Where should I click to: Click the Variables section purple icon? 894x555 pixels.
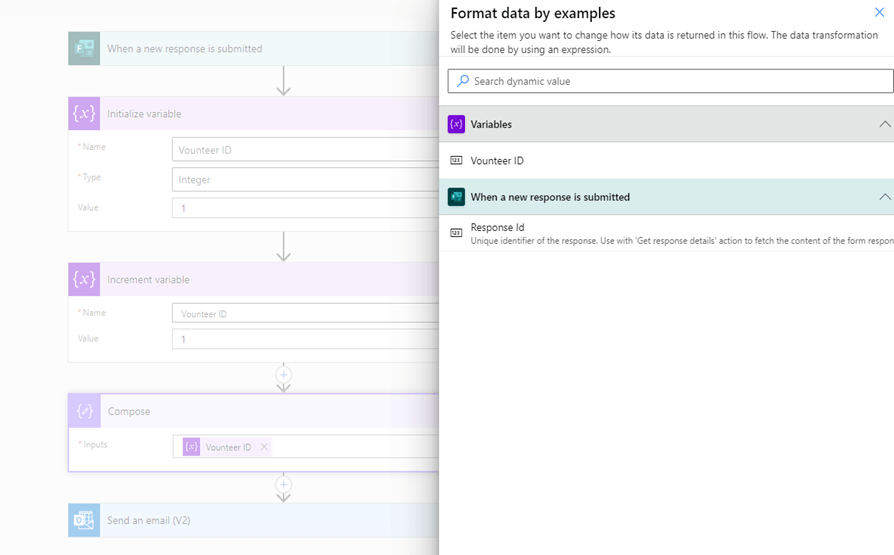point(456,125)
